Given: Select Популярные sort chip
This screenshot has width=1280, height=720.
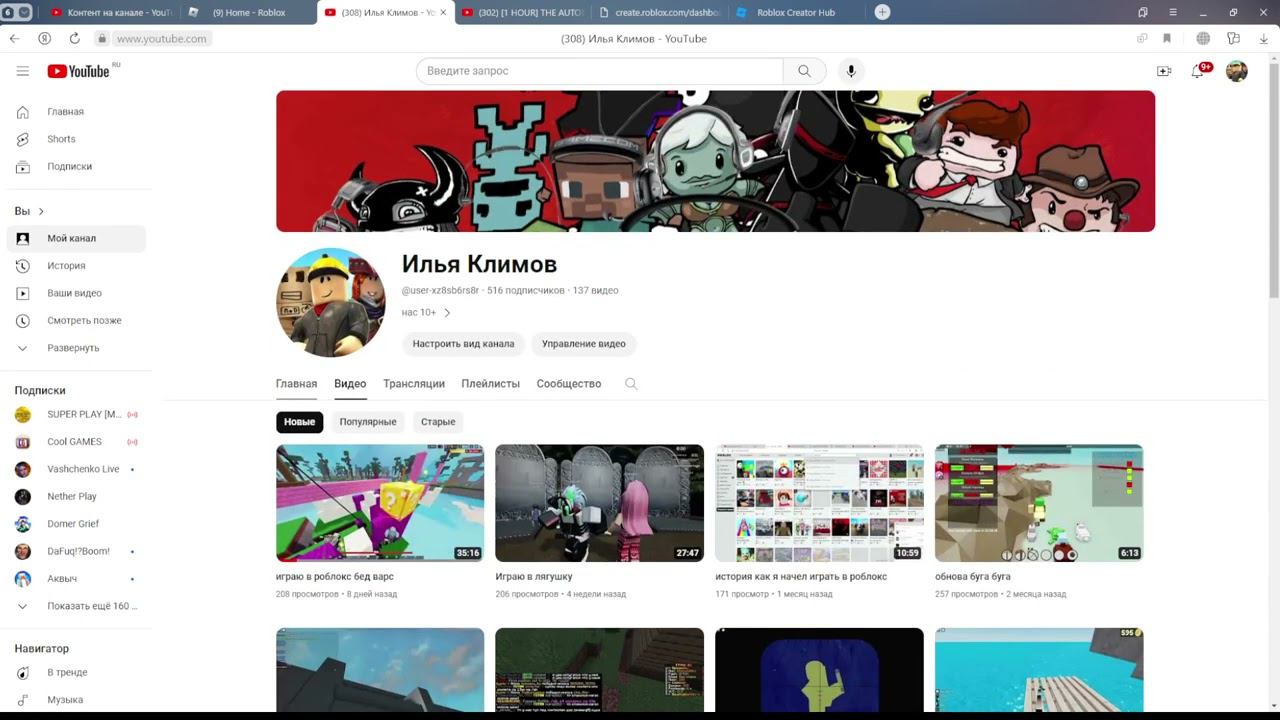Looking at the screenshot, I should pos(368,422).
